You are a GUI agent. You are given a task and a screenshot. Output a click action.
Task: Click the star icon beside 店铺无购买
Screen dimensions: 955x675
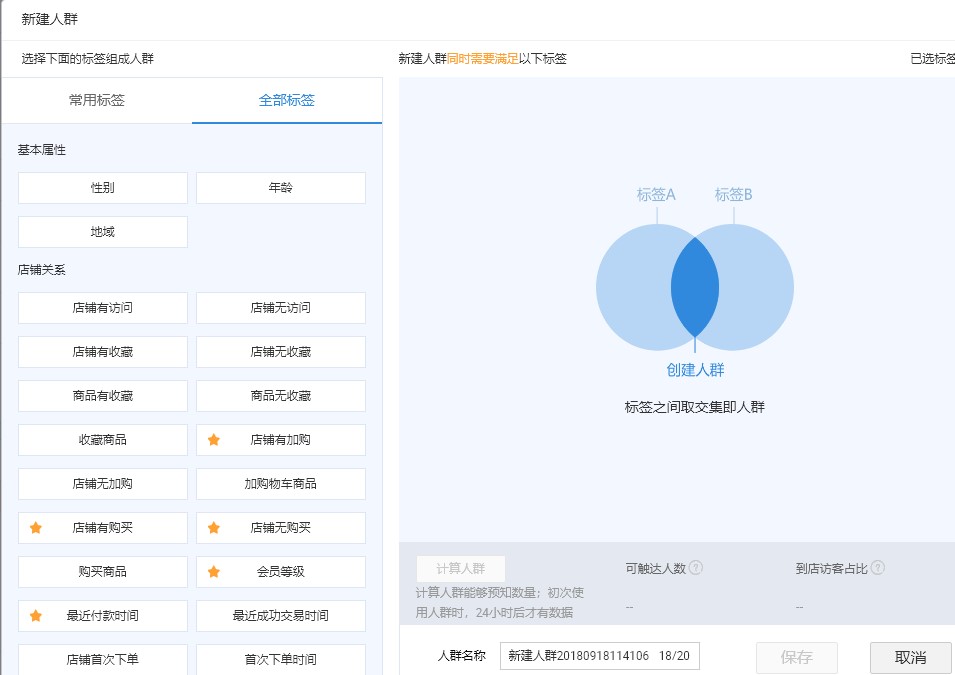click(x=214, y=528)
